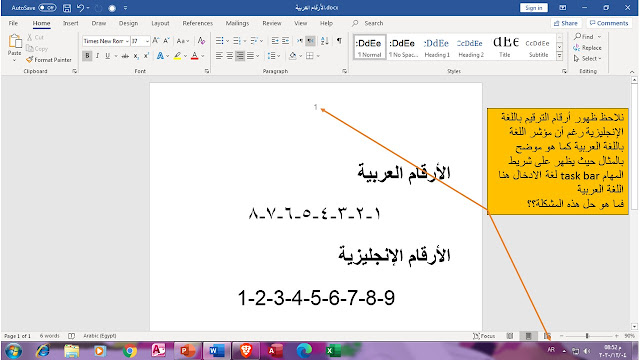
Task: Switch to Read Mode view icon
Action: tap(510, 336)
